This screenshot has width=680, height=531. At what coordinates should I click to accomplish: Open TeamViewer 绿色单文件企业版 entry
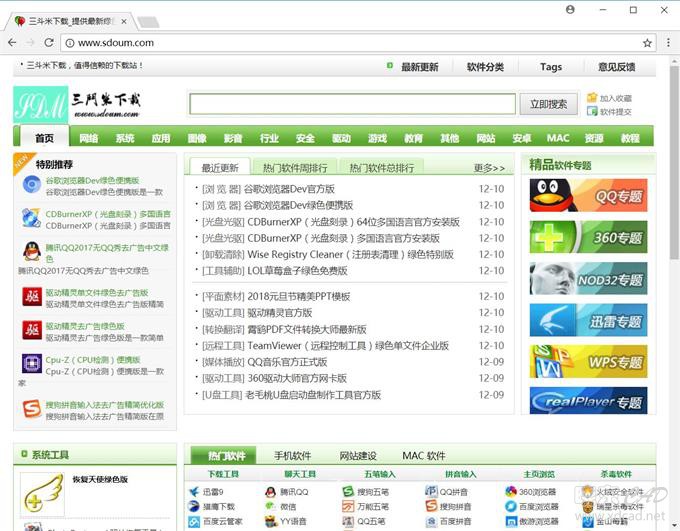pos(348,346)
